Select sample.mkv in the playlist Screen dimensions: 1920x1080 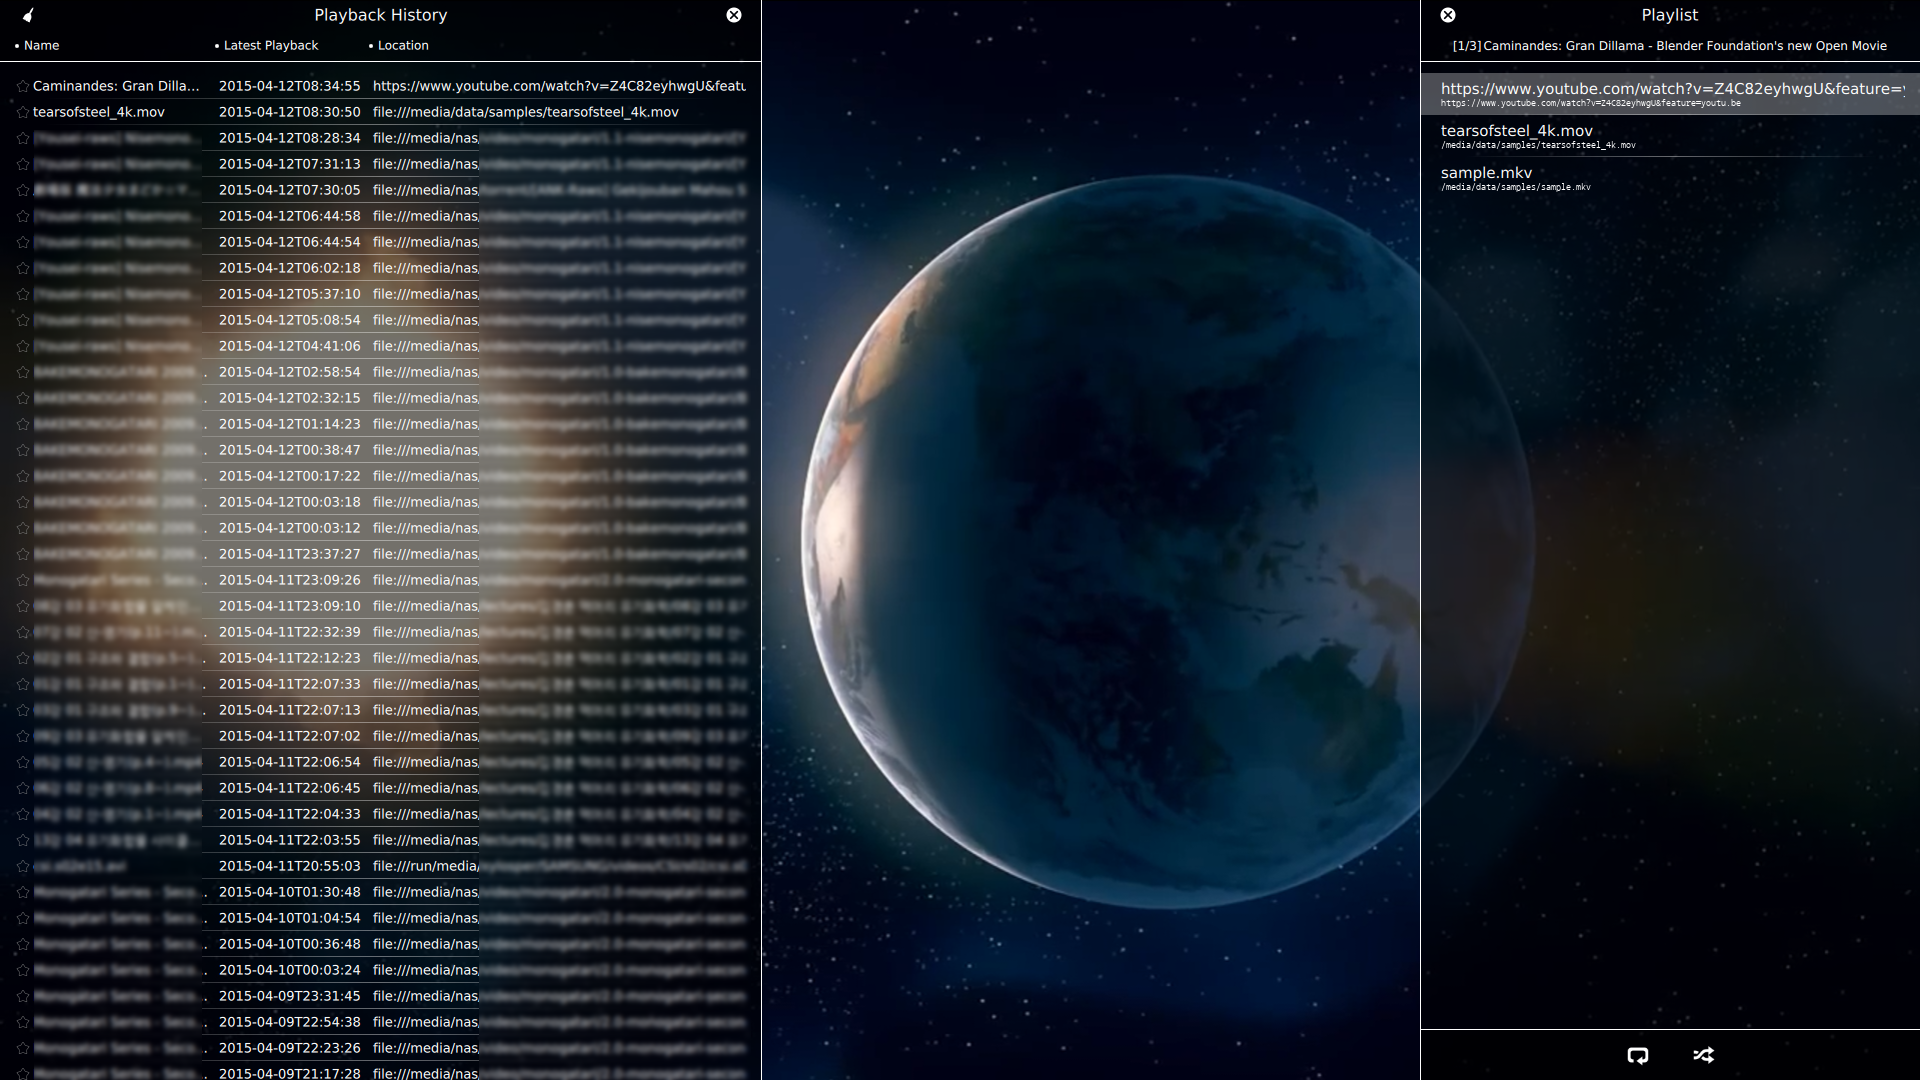(x=1670, y=178)
